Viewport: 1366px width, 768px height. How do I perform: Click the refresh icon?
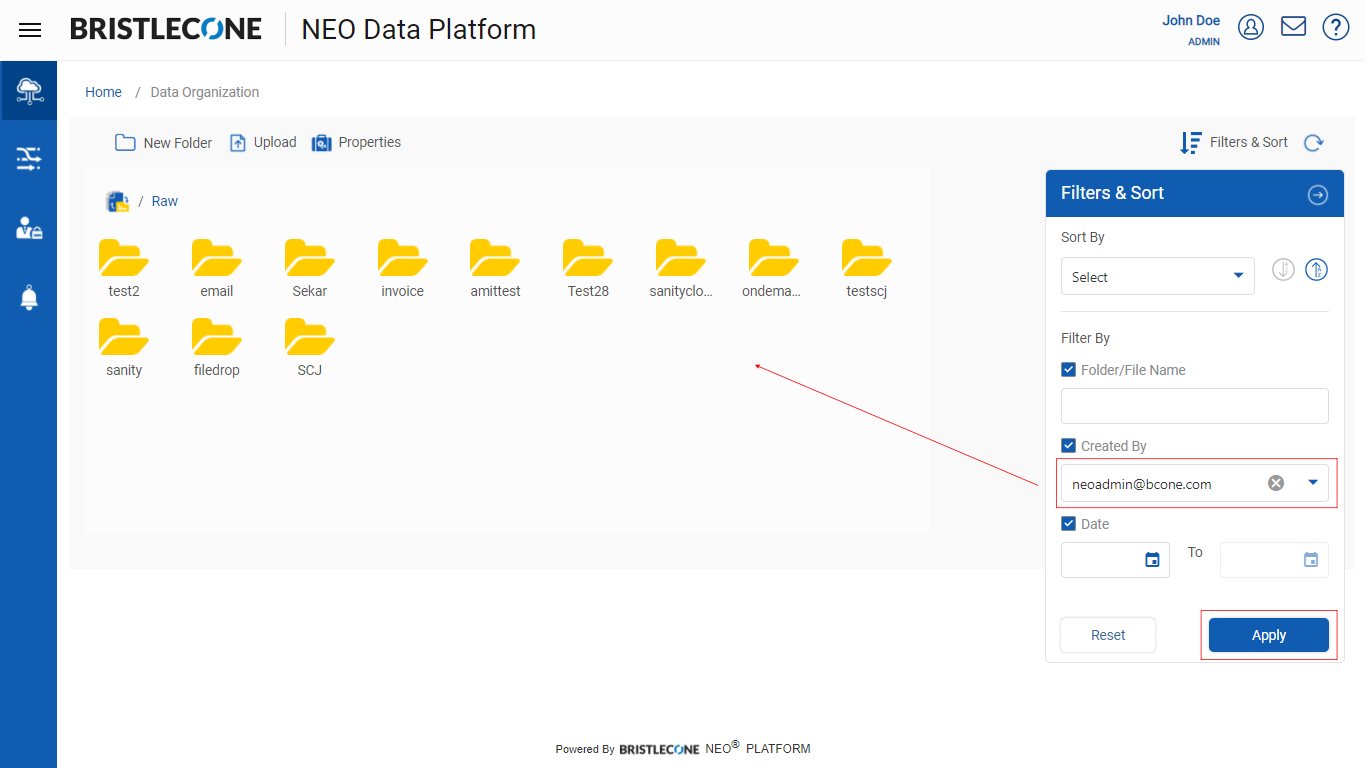[1314, 143]
